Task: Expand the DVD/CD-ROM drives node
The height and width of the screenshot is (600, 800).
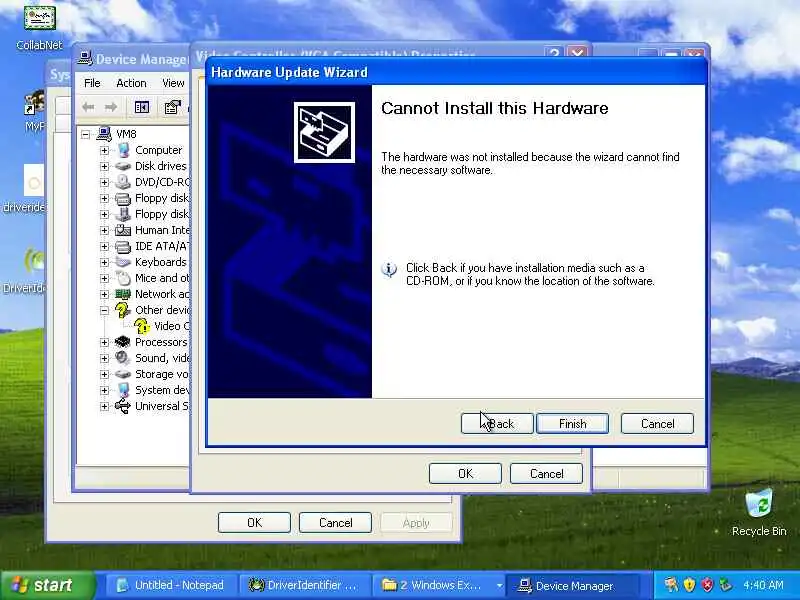Action: [104, 182]
